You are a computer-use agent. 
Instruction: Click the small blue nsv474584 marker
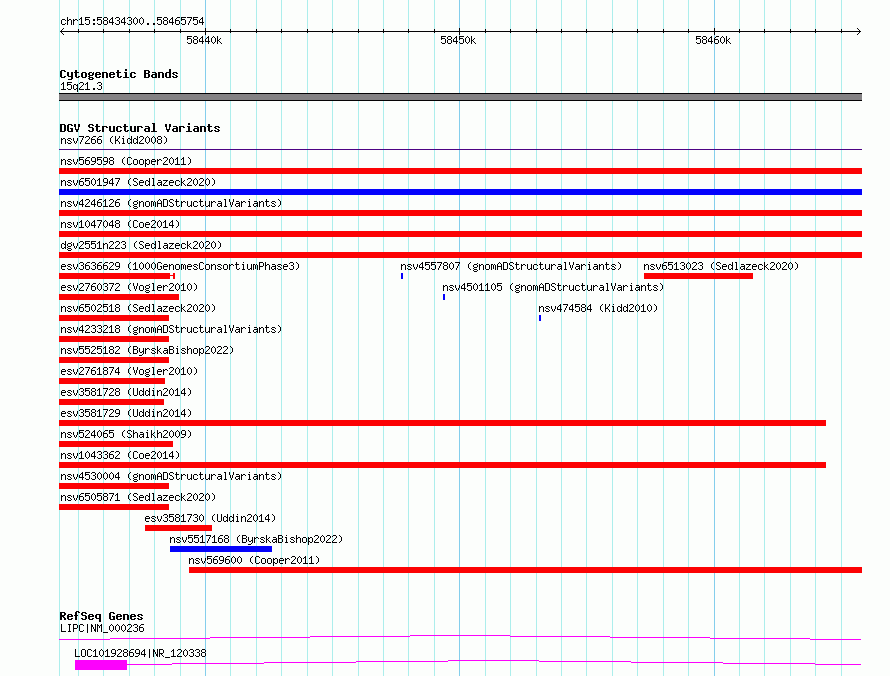pos(540,318)
